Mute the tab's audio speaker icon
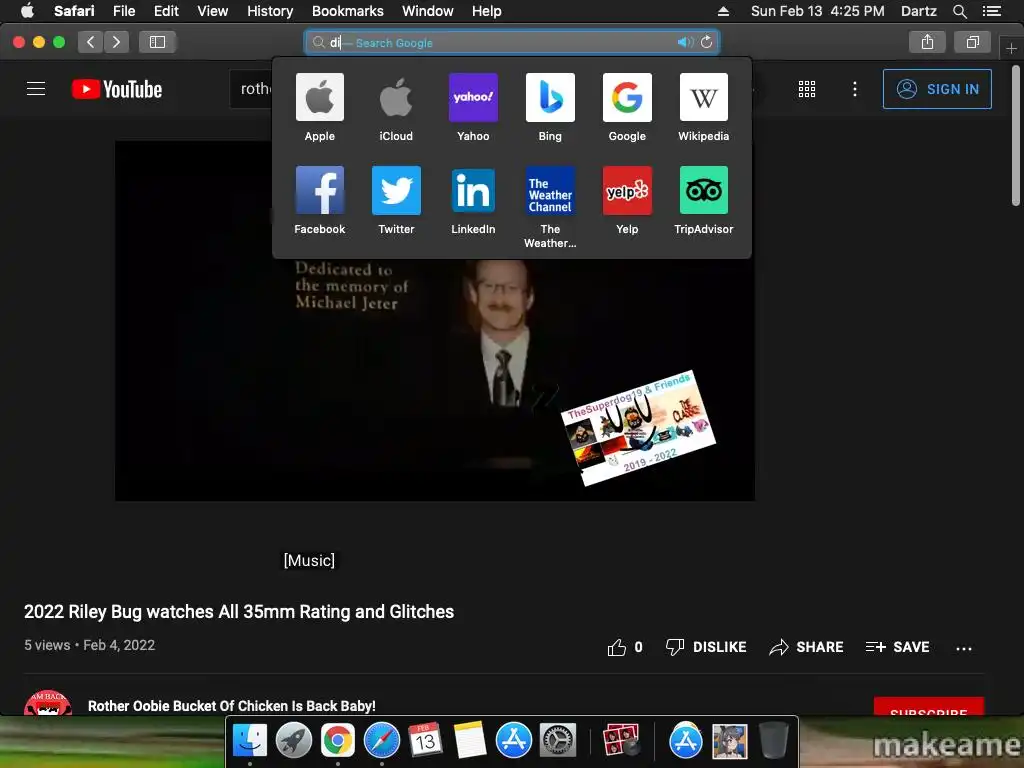Screen dimensions: 1024x768 point(684,42)
